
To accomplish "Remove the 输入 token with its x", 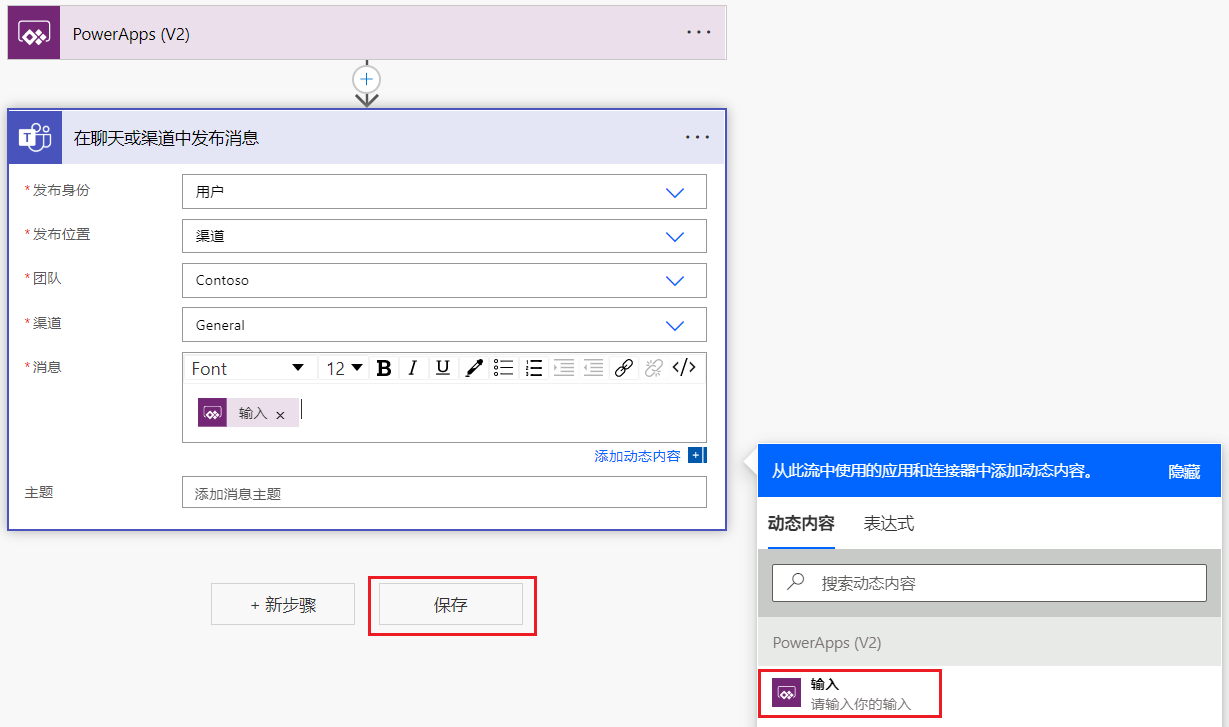I will (x=280, y=414).
